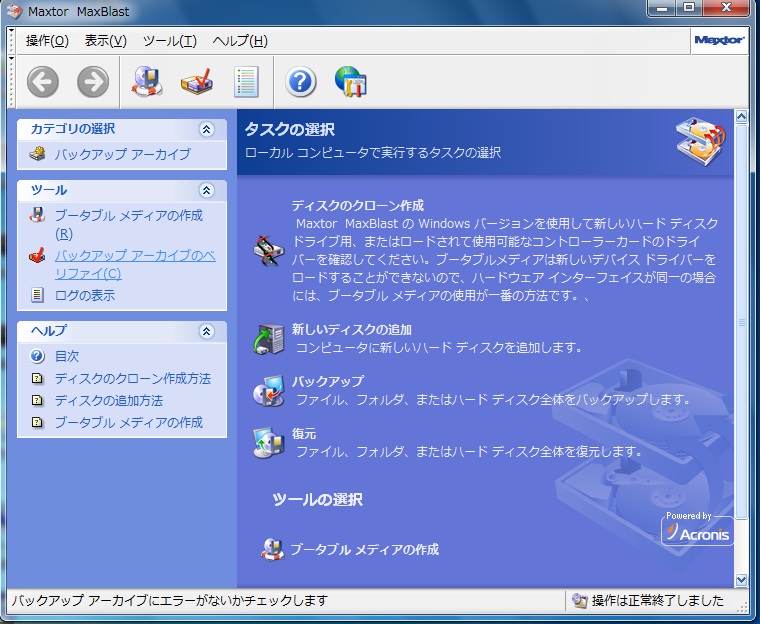The width and height of the screenshot is (760, 624).
Task: Click the Back arrow toolbar button
Action: [43, 82]
